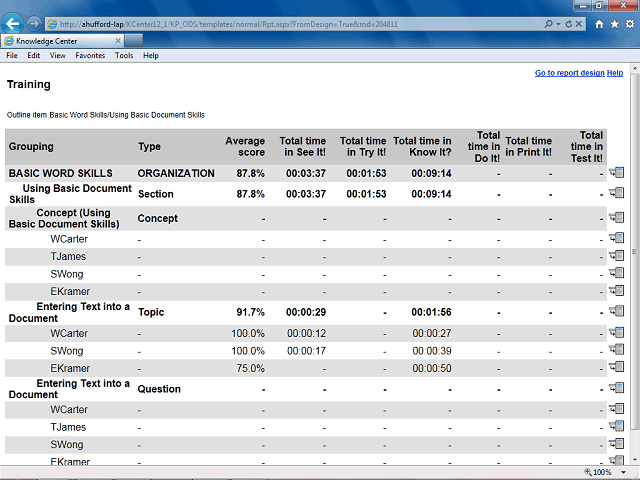This screenshot has height=480, width=640.
Task: Open browser Tools gear icon
Action: pos(630,24)
